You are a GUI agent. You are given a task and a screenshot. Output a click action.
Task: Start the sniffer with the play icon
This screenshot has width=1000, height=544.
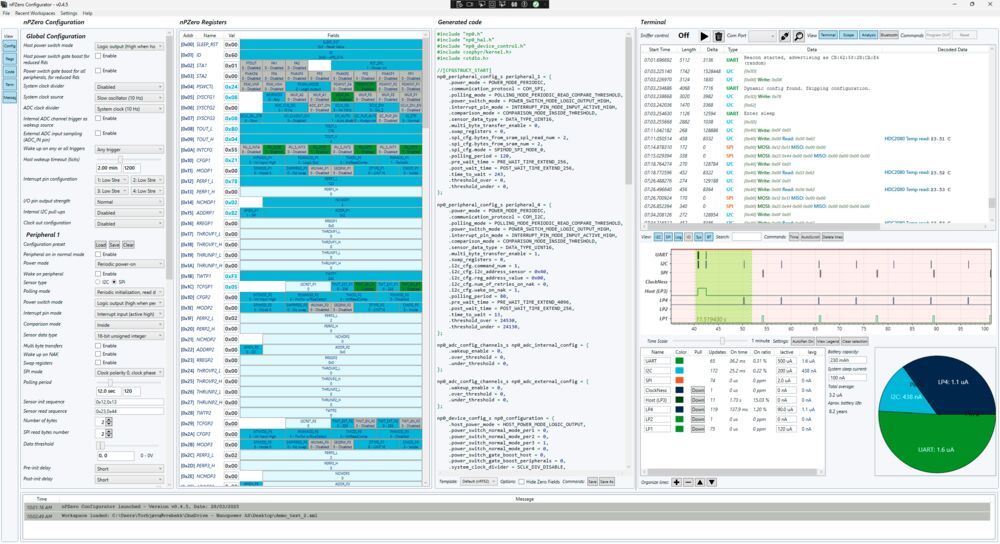704,36
